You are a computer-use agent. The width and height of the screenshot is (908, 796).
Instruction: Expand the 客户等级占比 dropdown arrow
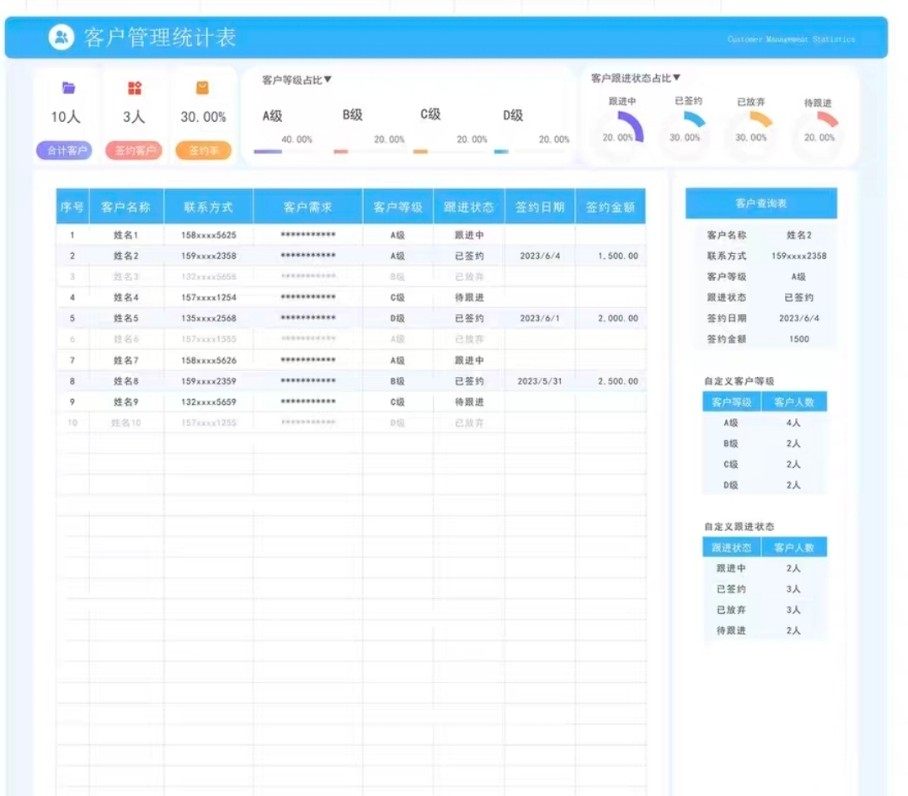328,80
